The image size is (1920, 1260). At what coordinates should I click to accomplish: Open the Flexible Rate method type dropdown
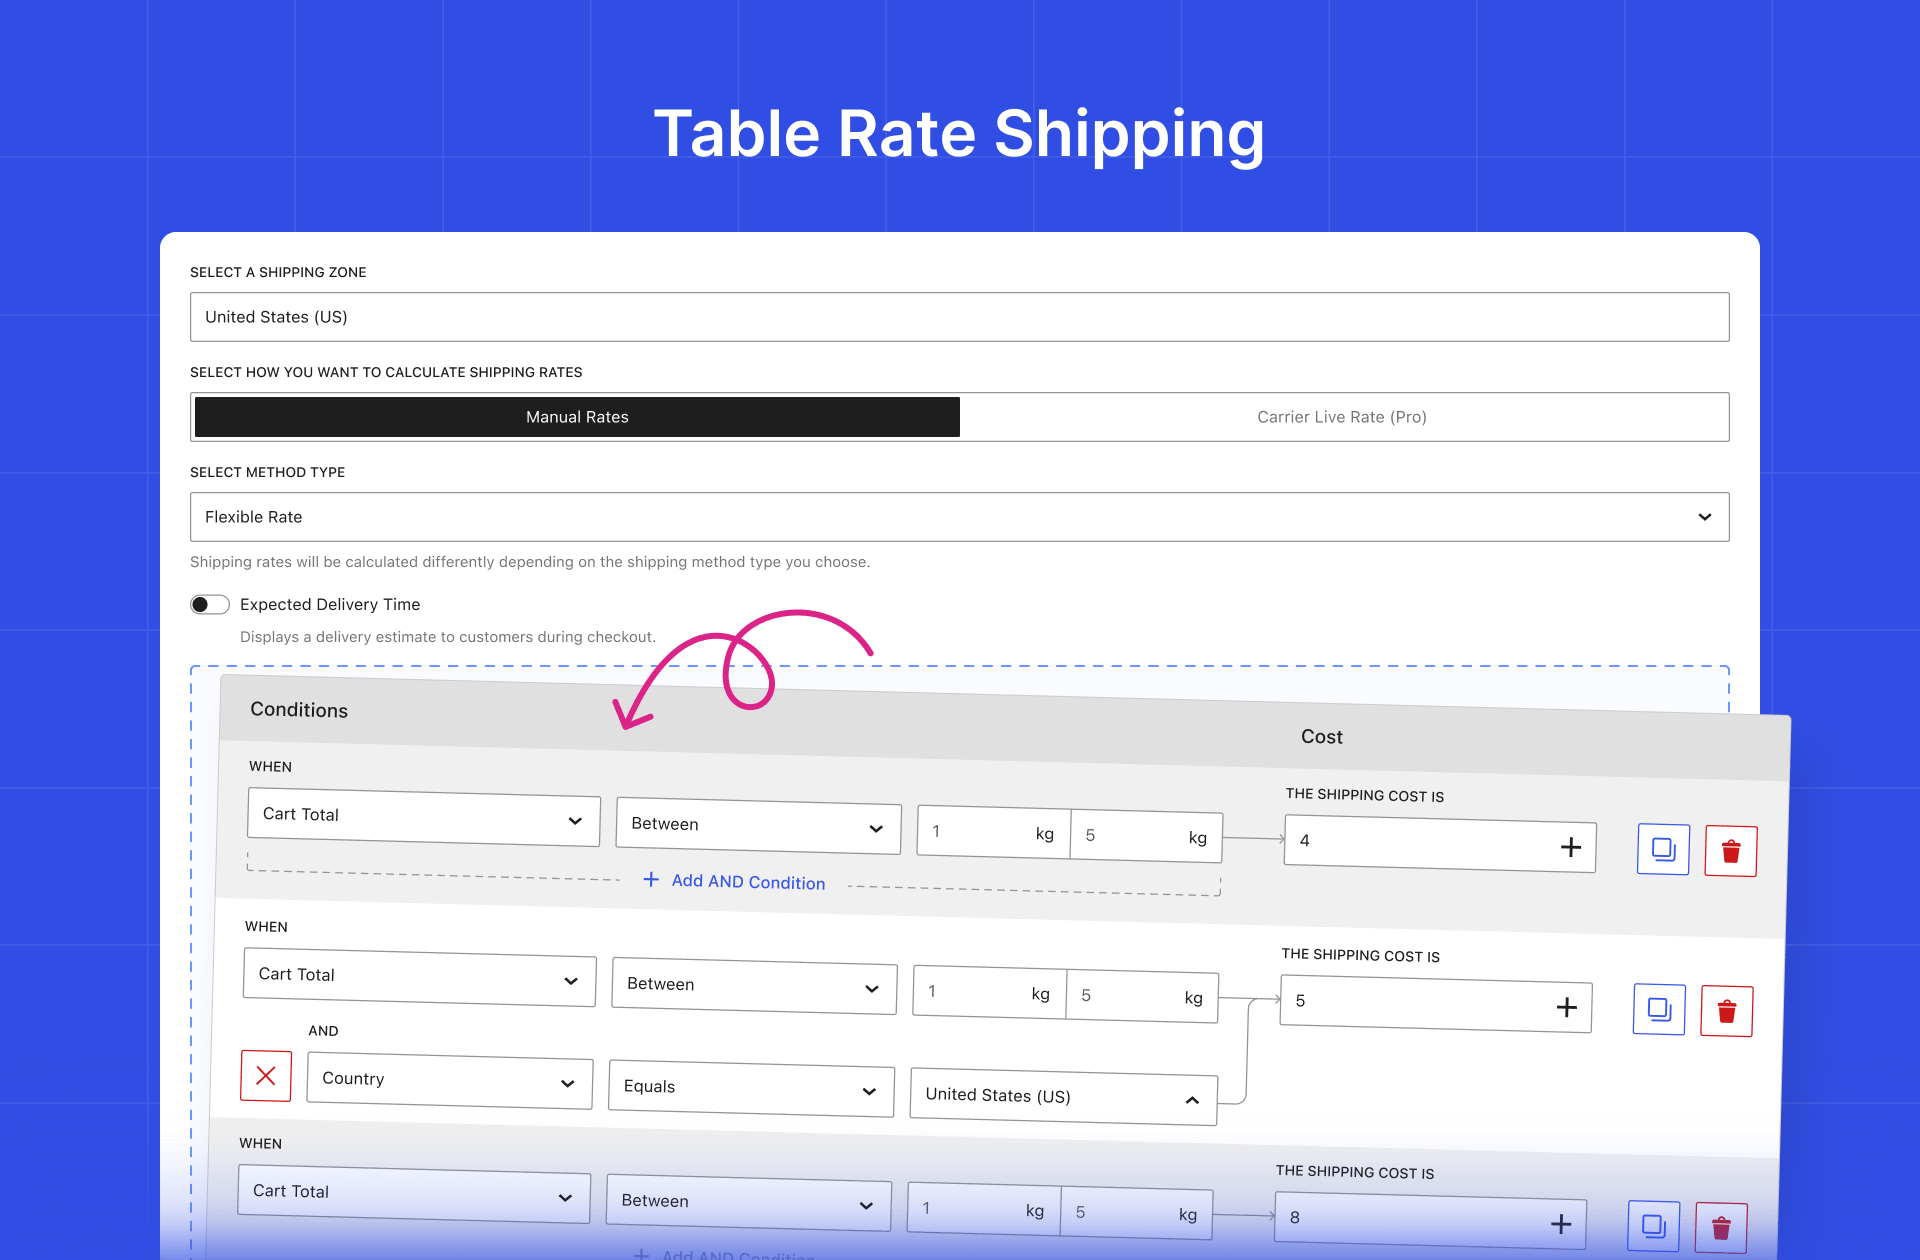tap(960, 517)
